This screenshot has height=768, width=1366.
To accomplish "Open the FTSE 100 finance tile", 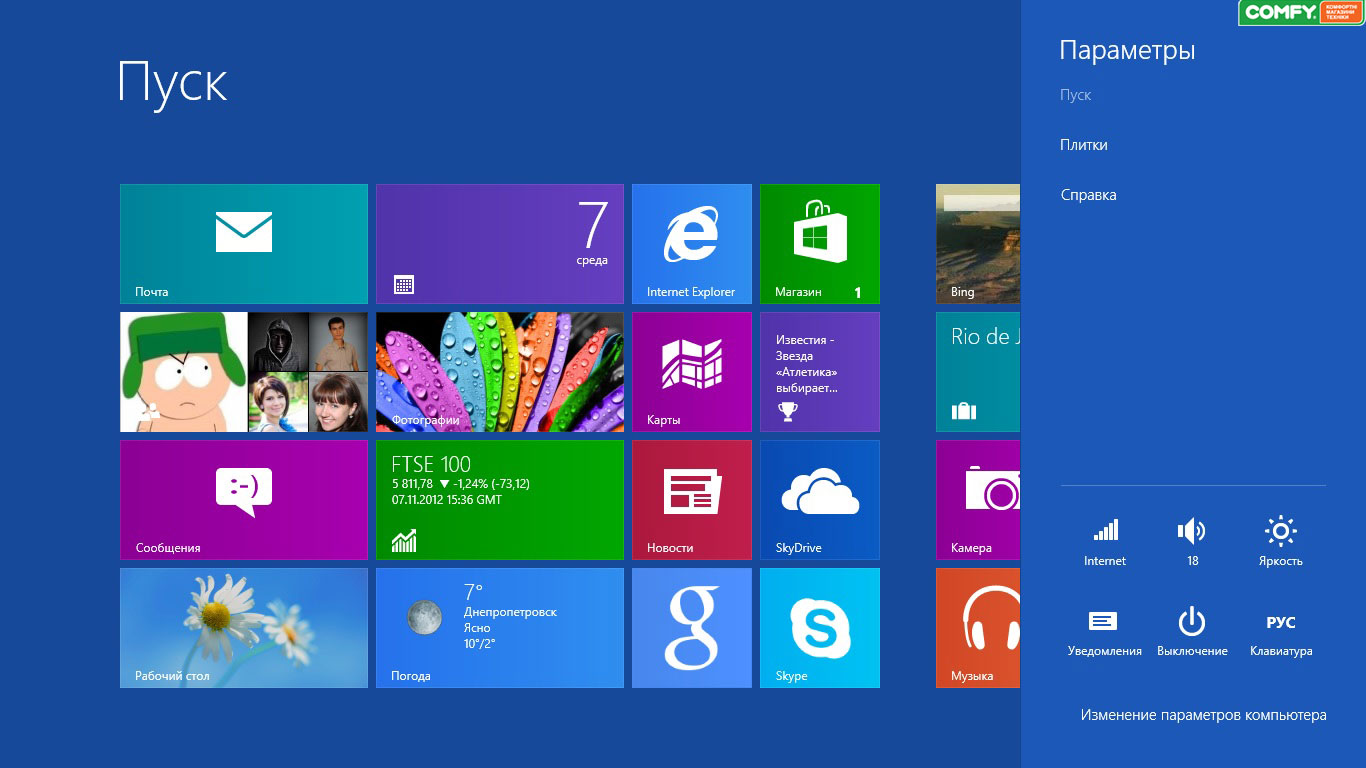I will tap(500, 500).
